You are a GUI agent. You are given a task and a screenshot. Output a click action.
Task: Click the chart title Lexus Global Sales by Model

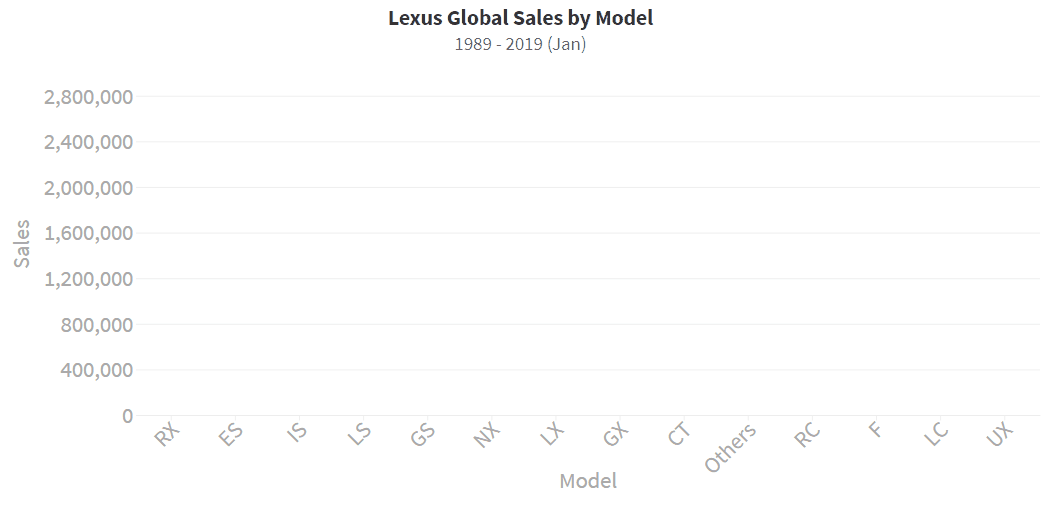(520, 18)
